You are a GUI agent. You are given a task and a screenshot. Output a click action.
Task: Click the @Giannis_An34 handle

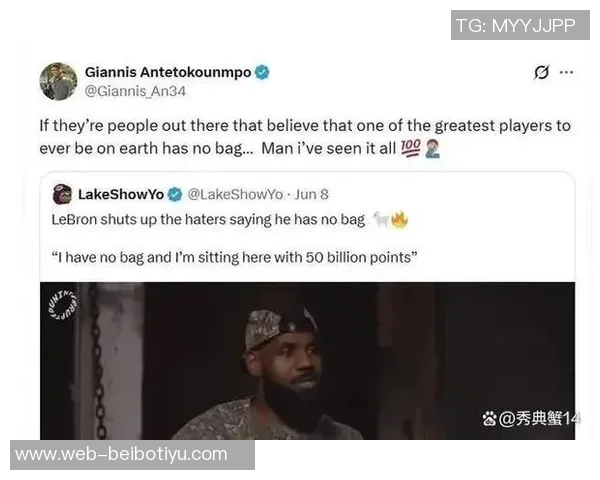(x=135, y=91)
